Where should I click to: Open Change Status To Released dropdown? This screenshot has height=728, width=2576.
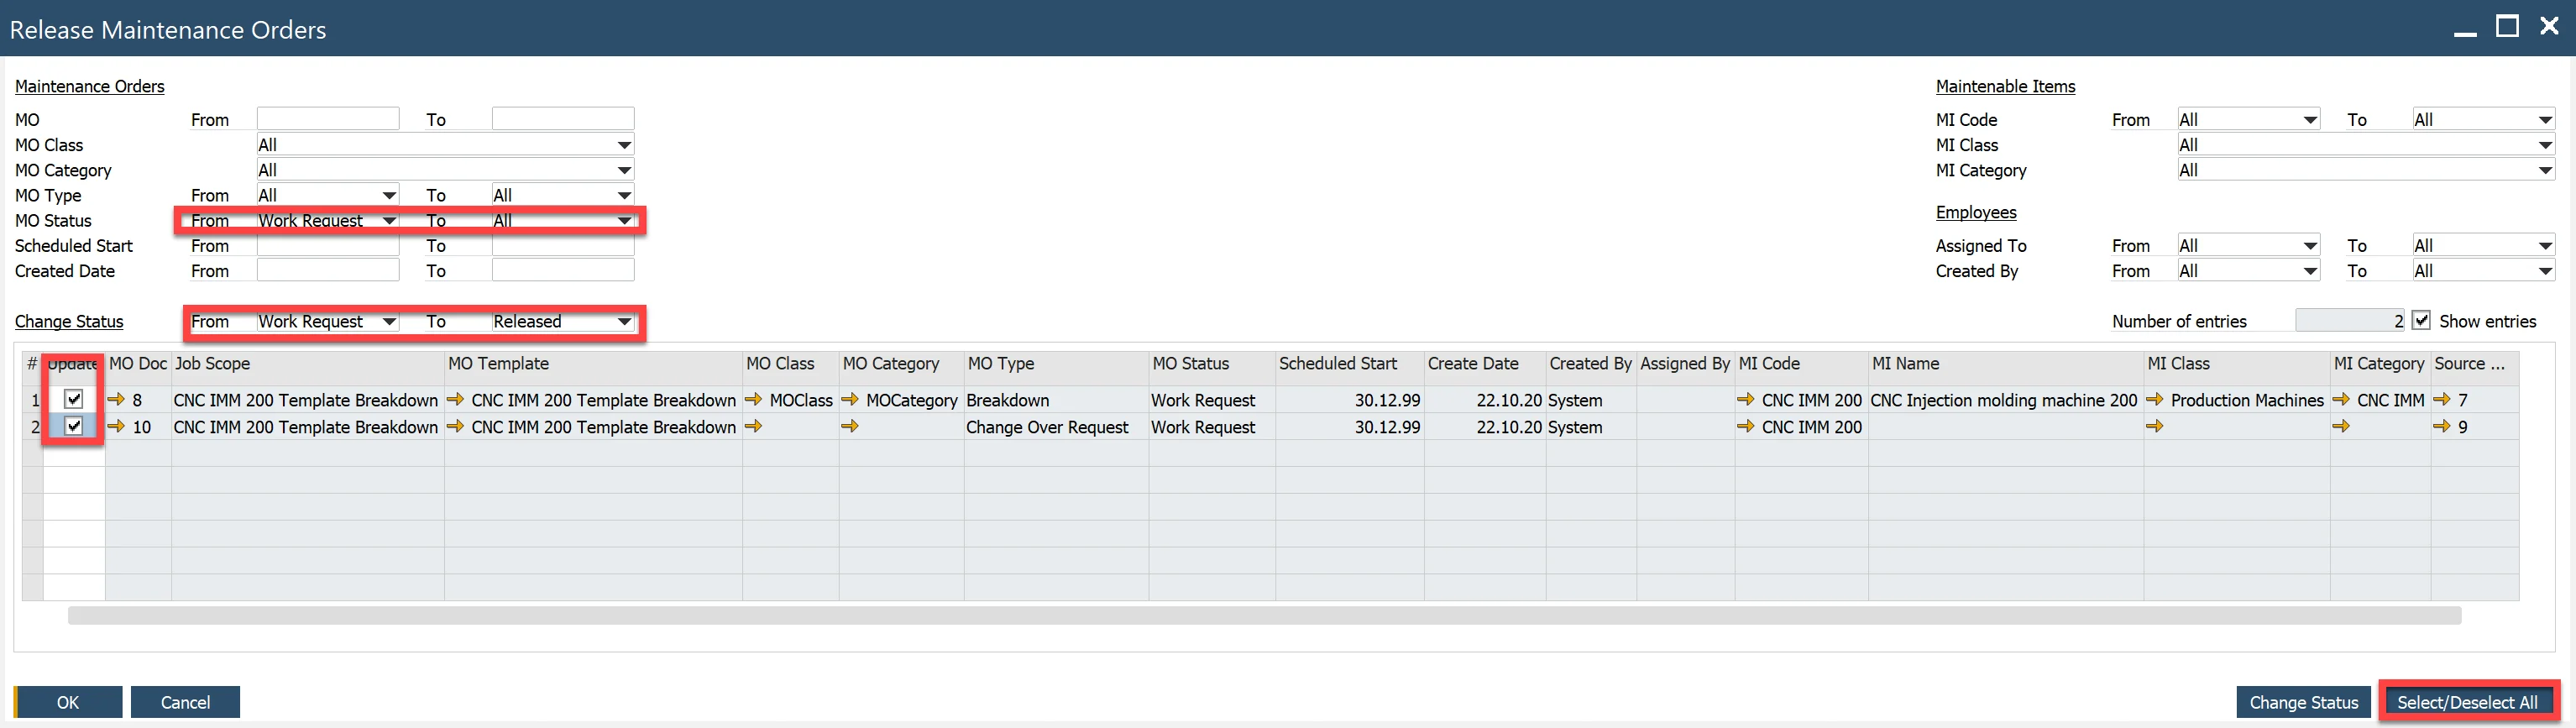pyautogui.click(x=624, y=321)
